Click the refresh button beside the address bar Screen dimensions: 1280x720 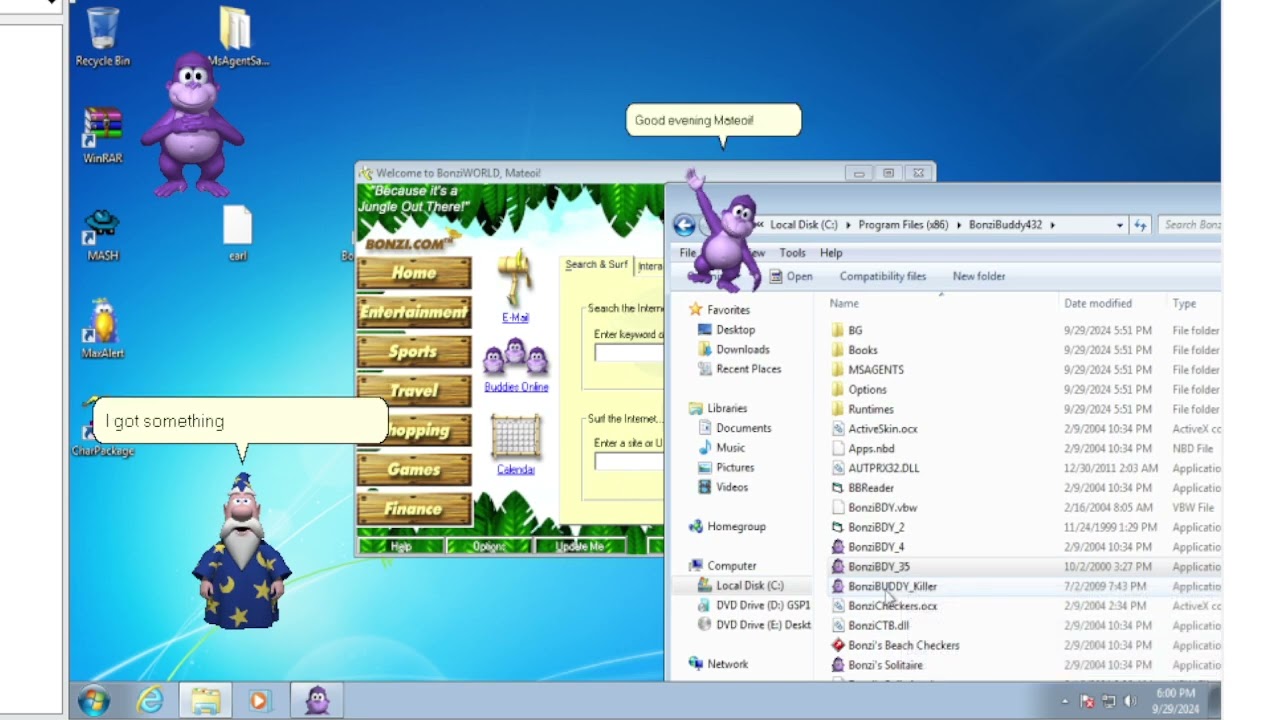click(x=1140, y=225)
